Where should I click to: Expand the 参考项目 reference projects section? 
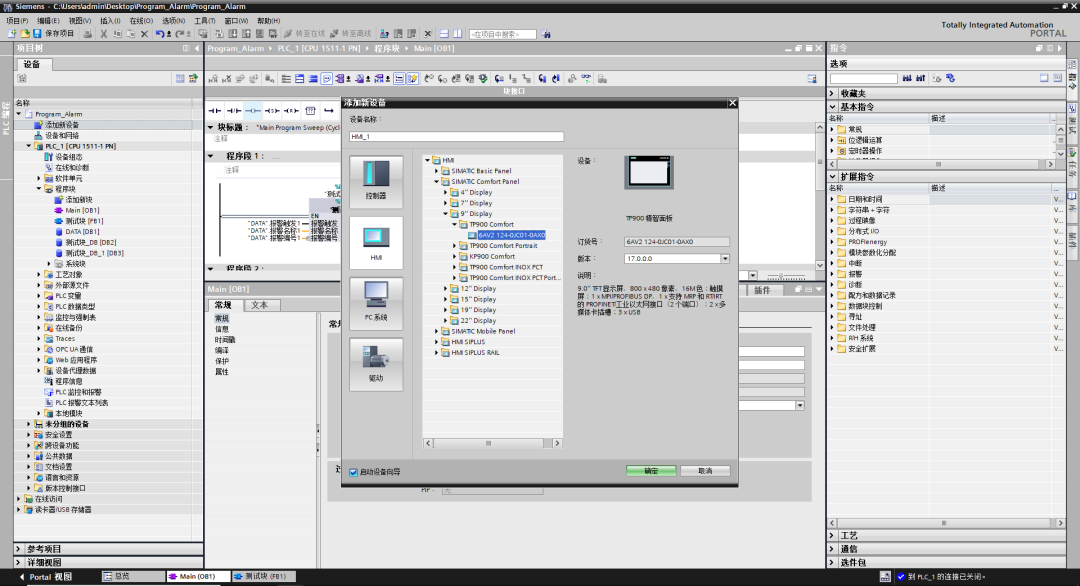point(19,549)
